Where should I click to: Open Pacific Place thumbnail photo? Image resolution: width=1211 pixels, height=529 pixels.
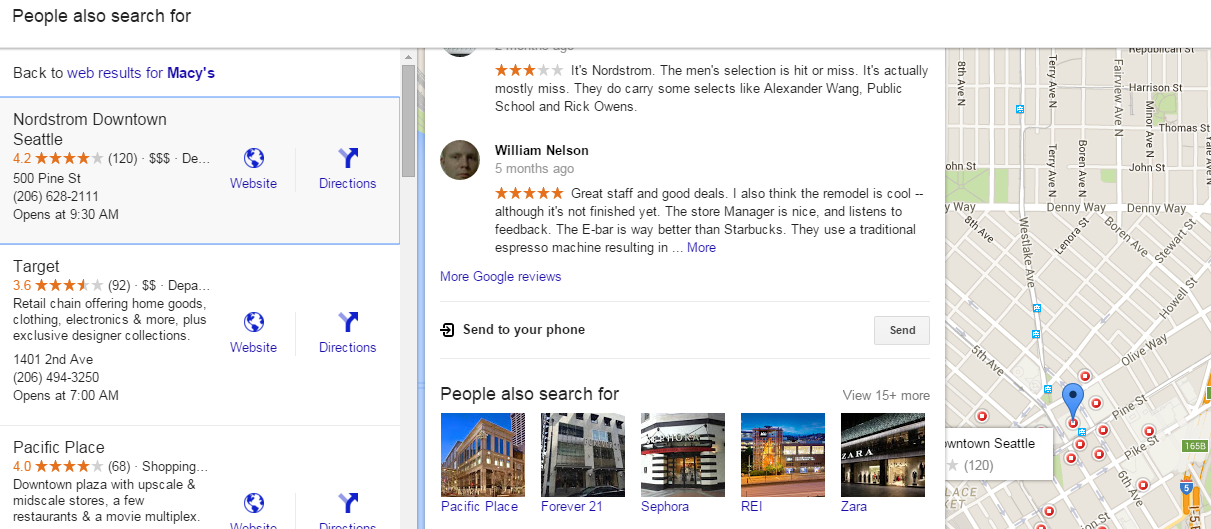[x=482, y=455]
